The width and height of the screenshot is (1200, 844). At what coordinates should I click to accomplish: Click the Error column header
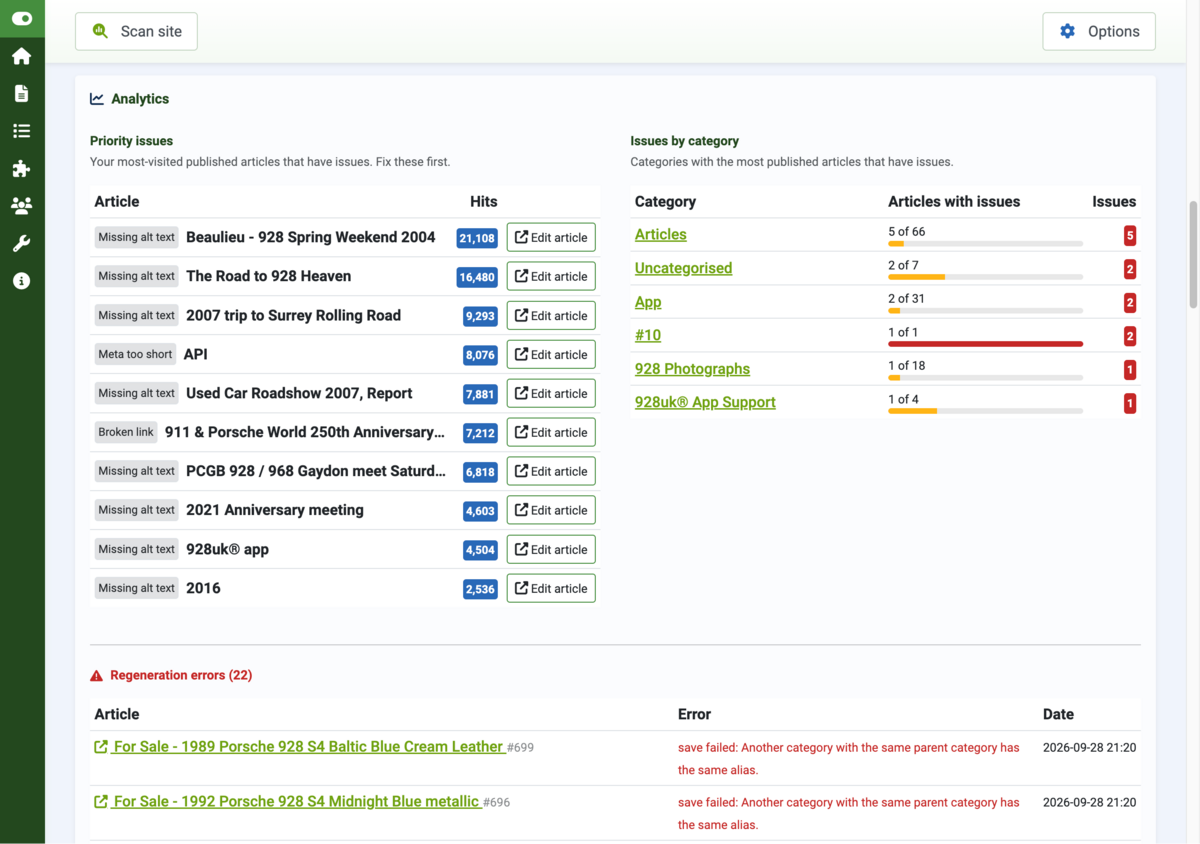click(x=694, y=714)
